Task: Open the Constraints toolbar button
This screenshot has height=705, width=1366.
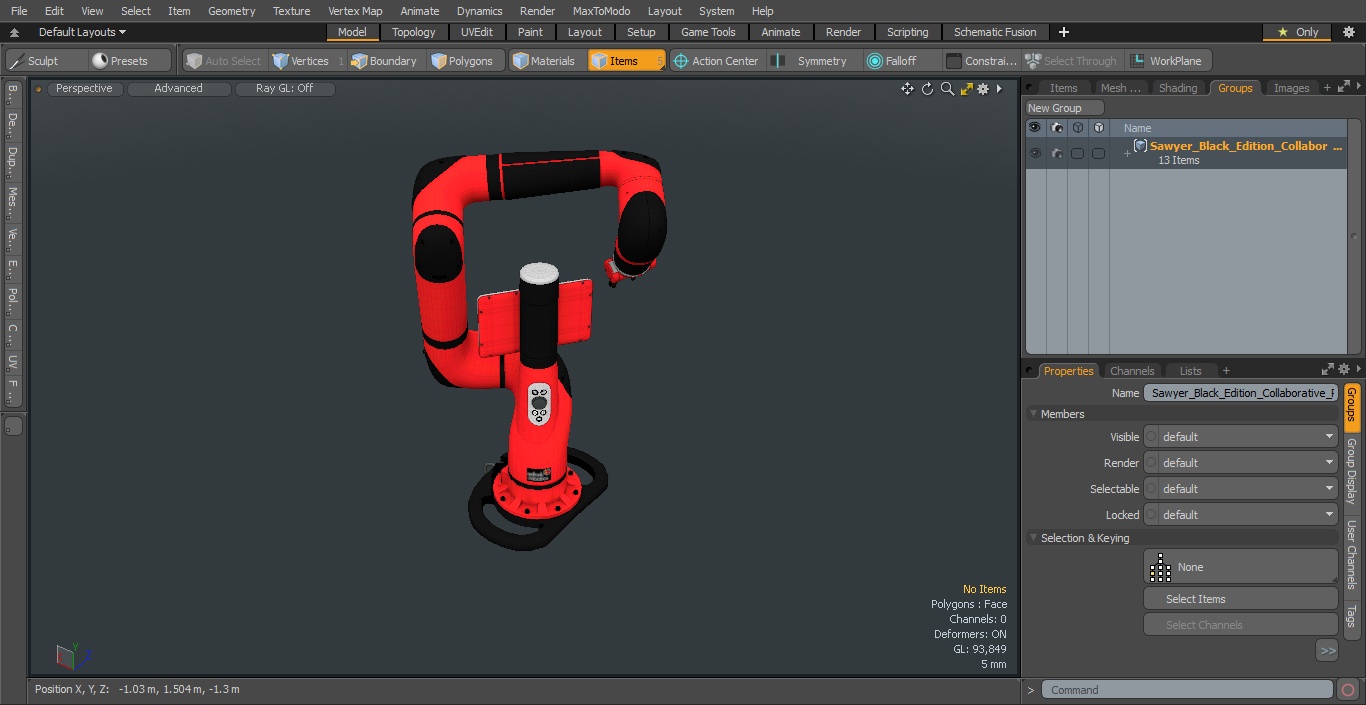Action: click(x=982, y=61)
